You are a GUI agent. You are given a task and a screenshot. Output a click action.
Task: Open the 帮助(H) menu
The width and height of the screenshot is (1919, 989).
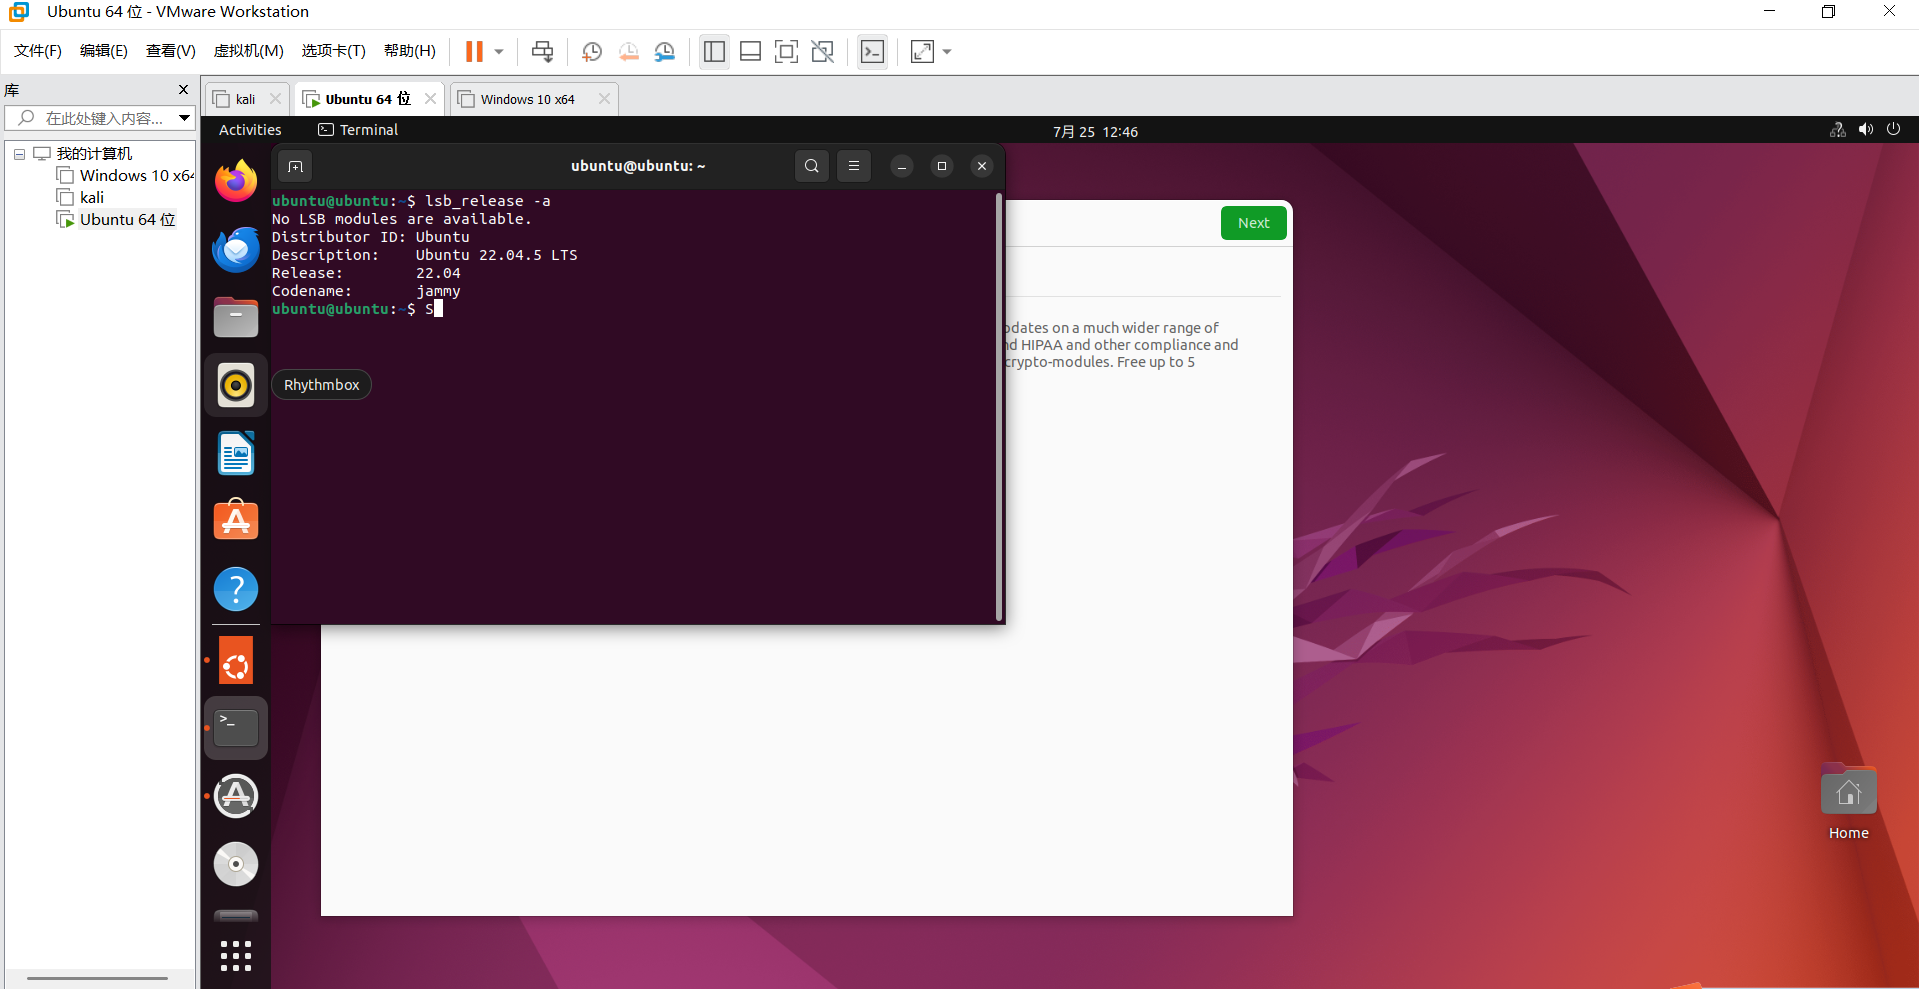pyautogui.click(x=410, y=51)
